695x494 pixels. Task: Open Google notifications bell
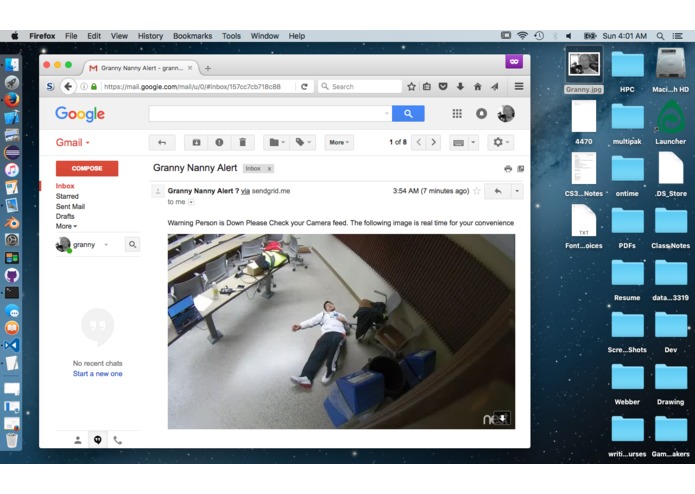481,114
